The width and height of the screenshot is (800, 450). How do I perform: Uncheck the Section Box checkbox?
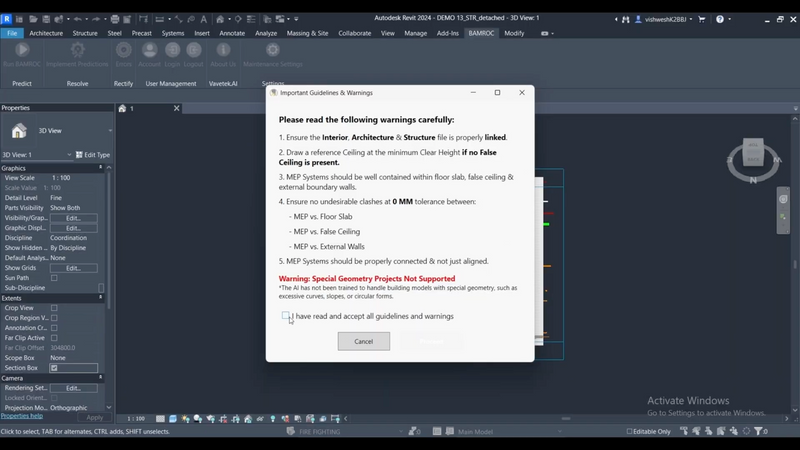pyautogui.click(x=54, y=368)
